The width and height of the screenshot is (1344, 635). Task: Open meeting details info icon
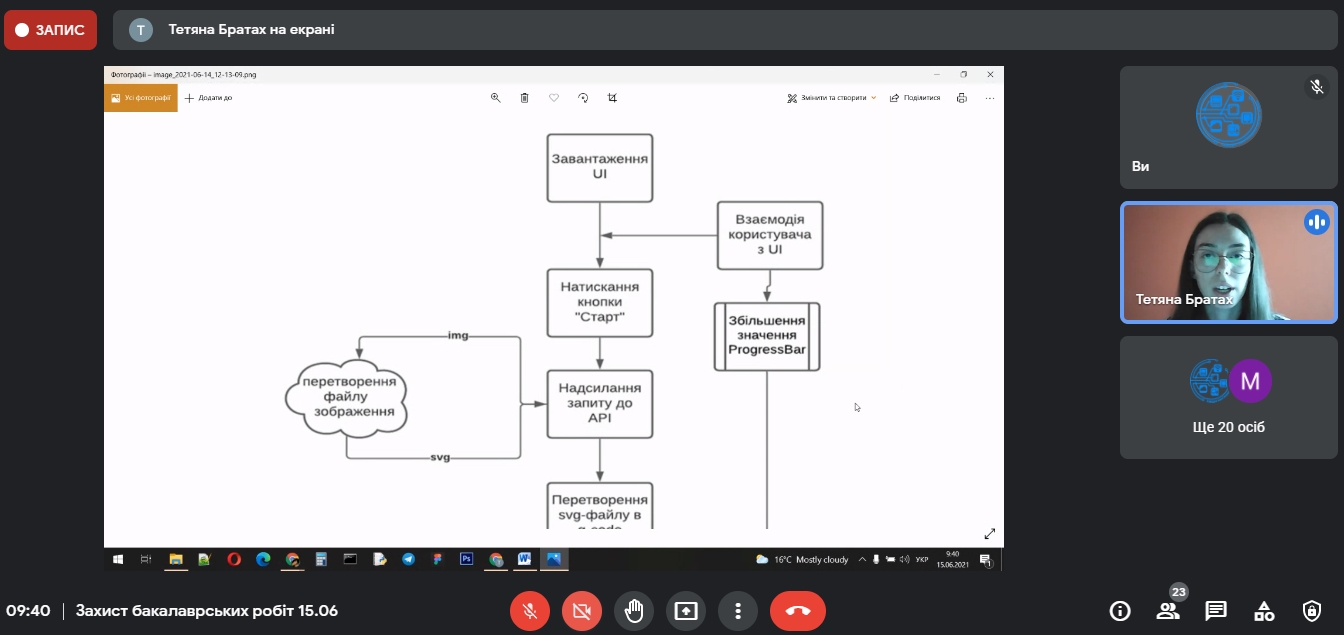[1120, 611]
